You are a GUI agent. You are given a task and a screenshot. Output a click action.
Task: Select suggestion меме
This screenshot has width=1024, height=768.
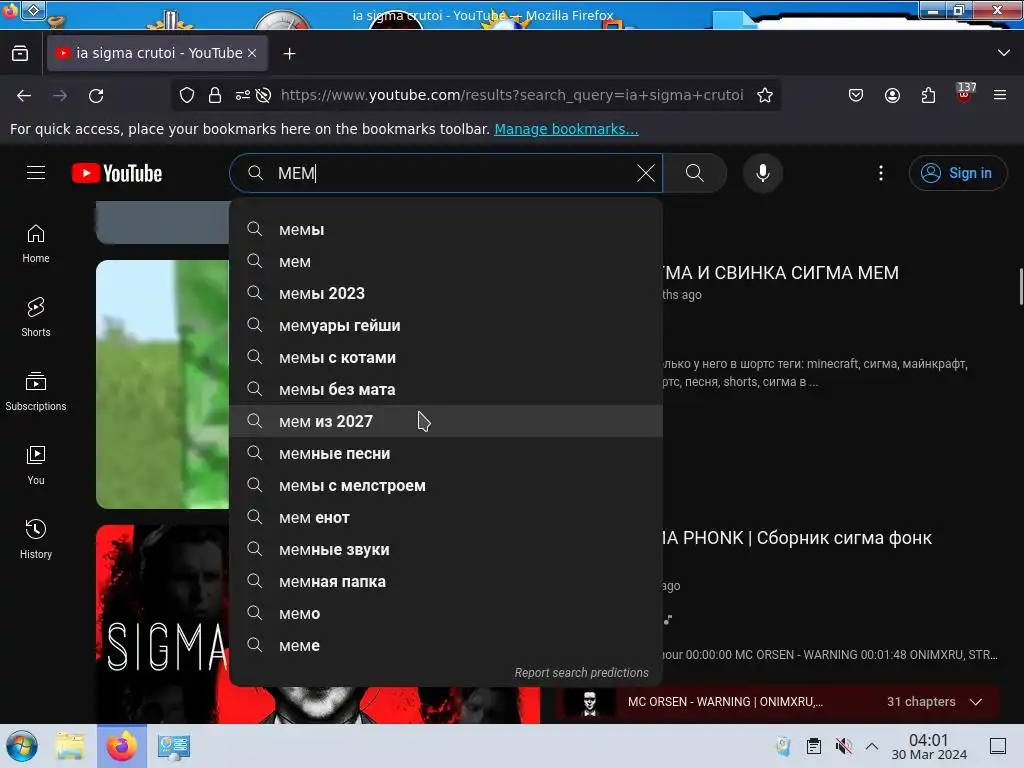click(x=446, y=645)
